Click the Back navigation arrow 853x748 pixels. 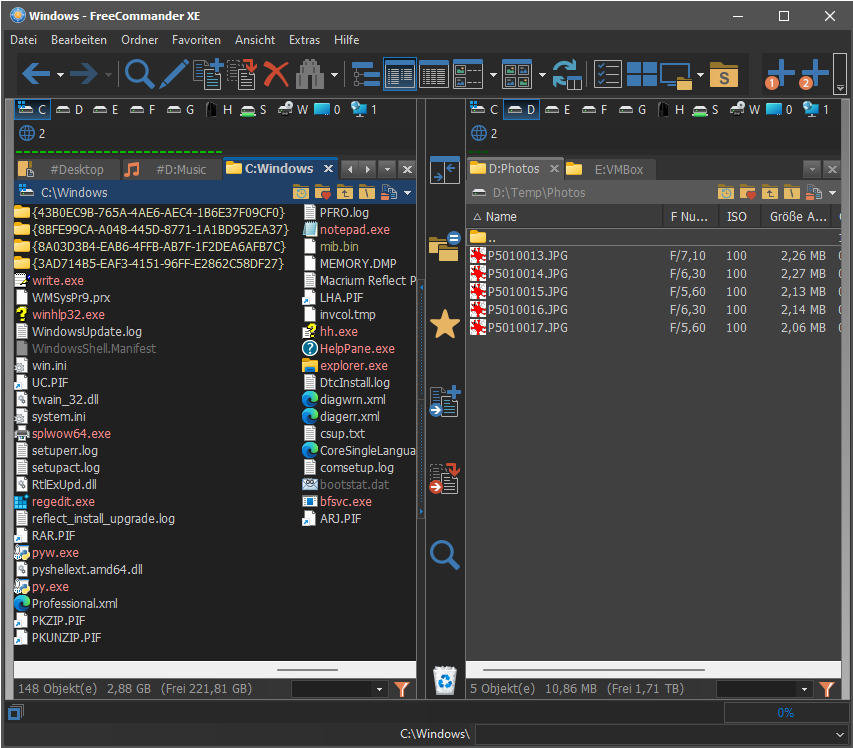(x=36, y=74)
